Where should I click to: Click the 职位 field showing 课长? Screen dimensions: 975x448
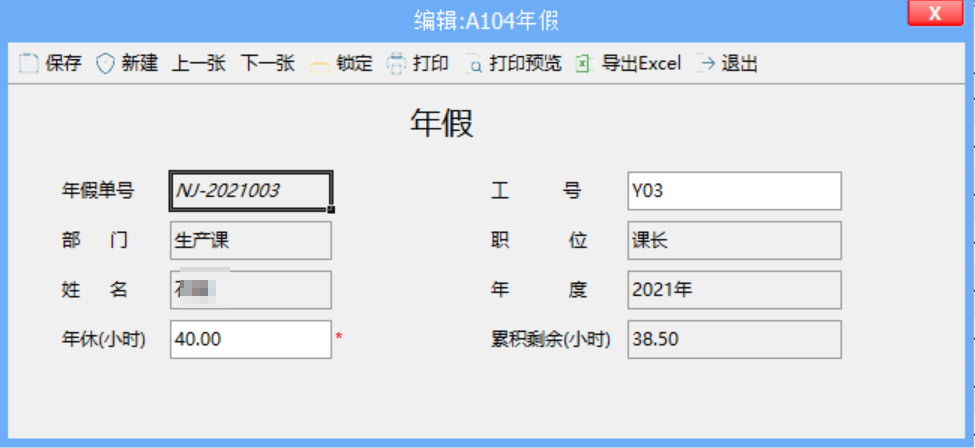coord(734,240)
